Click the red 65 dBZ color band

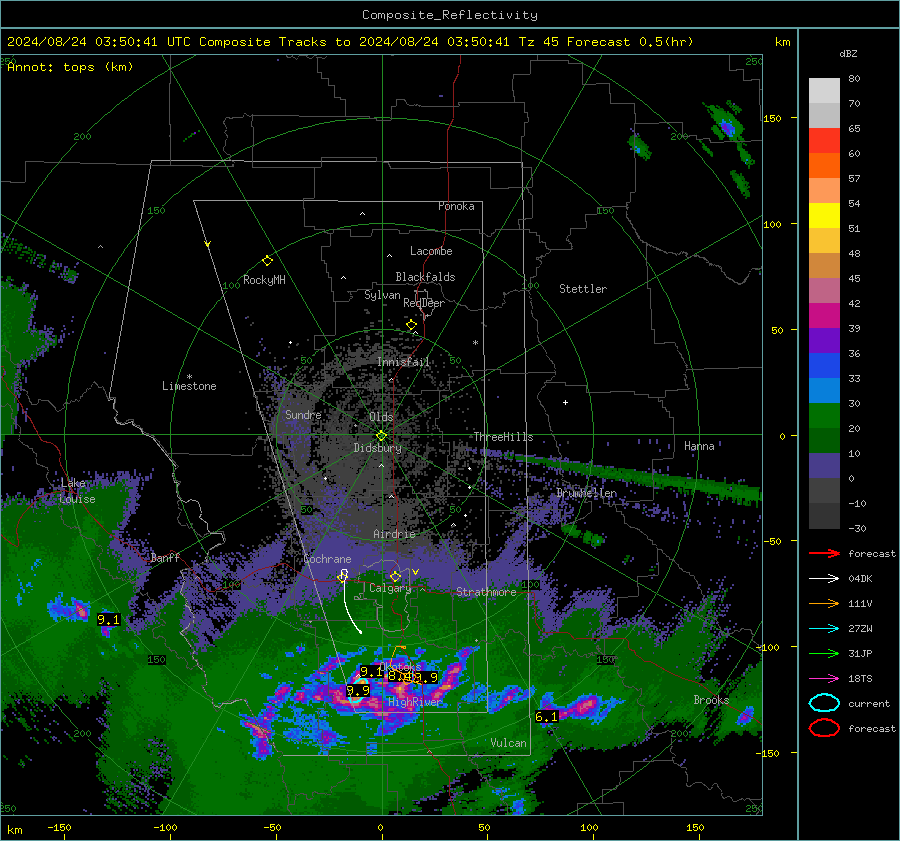pos(824,140)
